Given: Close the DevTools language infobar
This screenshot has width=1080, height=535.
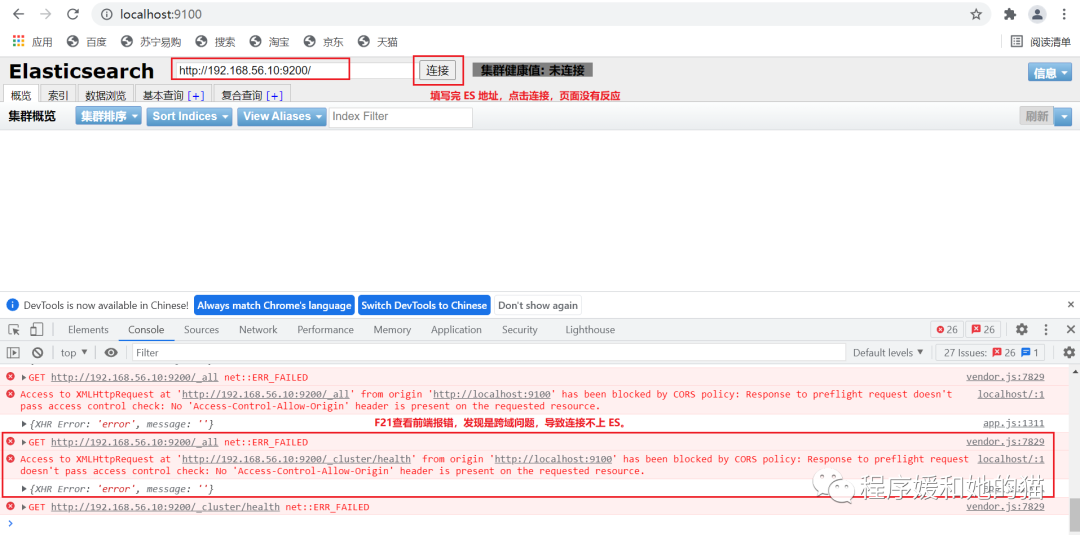Looking at the screenshot, I should coord(1071,304).
